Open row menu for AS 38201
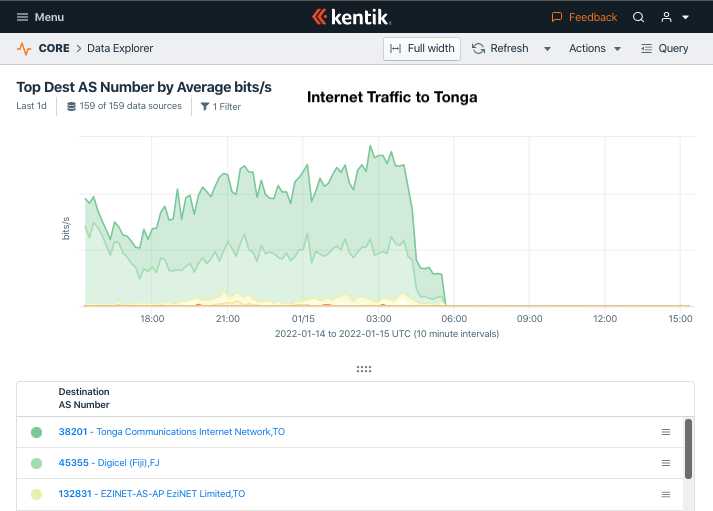Viewport: 713px width, 511px height. 666,432
